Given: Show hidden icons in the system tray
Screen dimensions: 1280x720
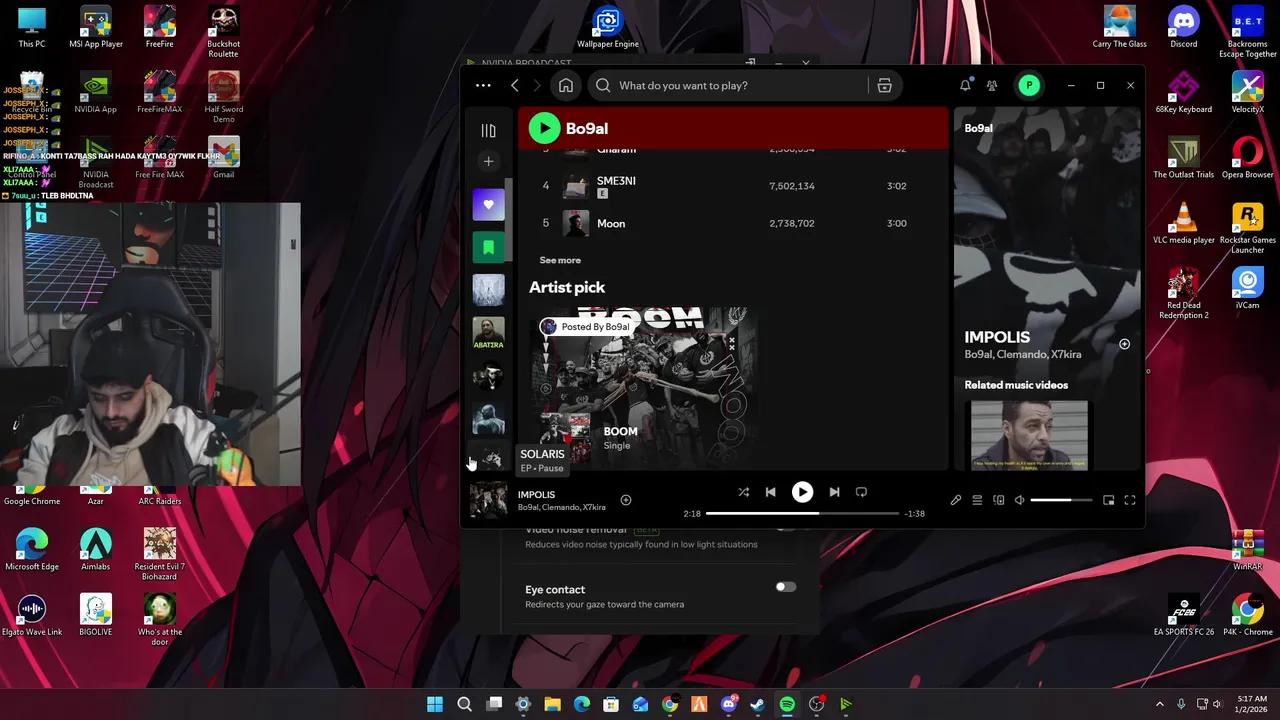Looking at the screenshot, I should click(x=1160, y=704).
